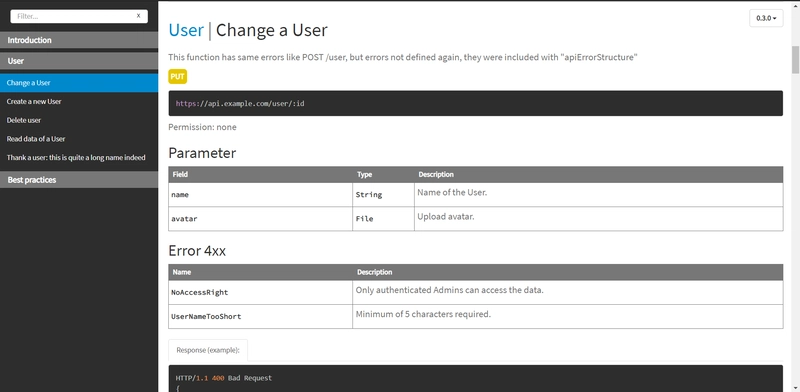This screenshot has height=392, width=800.
Task: Click the 'Change a User' page title
Action: click(271, 30)
